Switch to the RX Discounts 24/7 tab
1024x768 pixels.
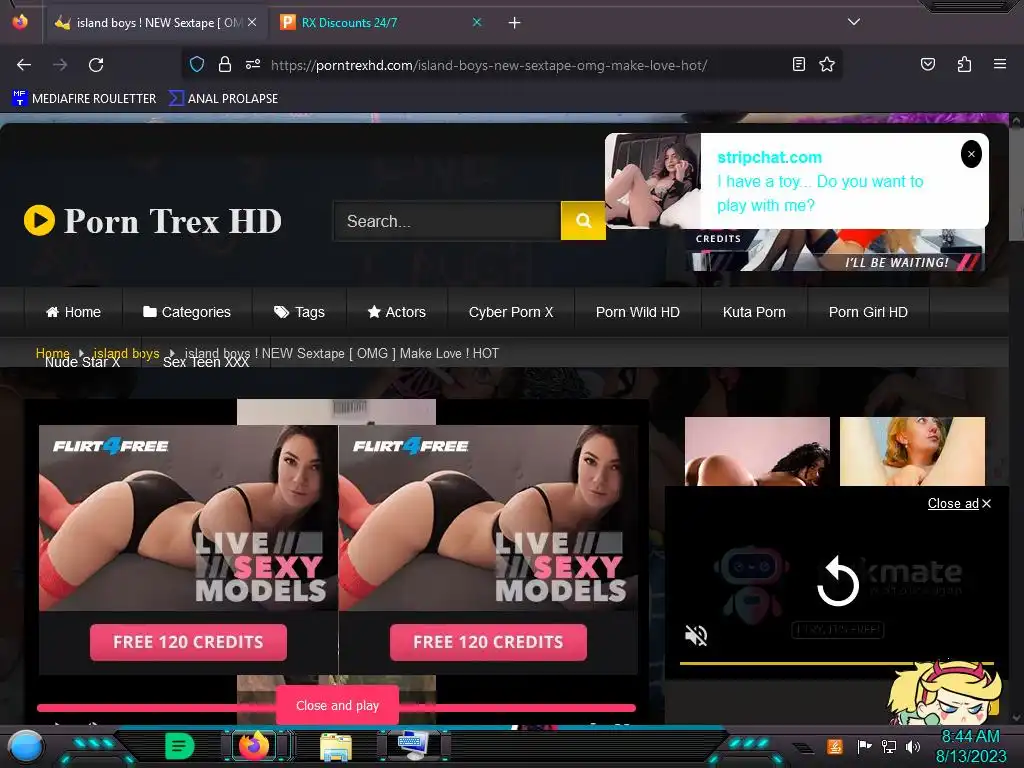pyautogui.click(x=381, y=23)
